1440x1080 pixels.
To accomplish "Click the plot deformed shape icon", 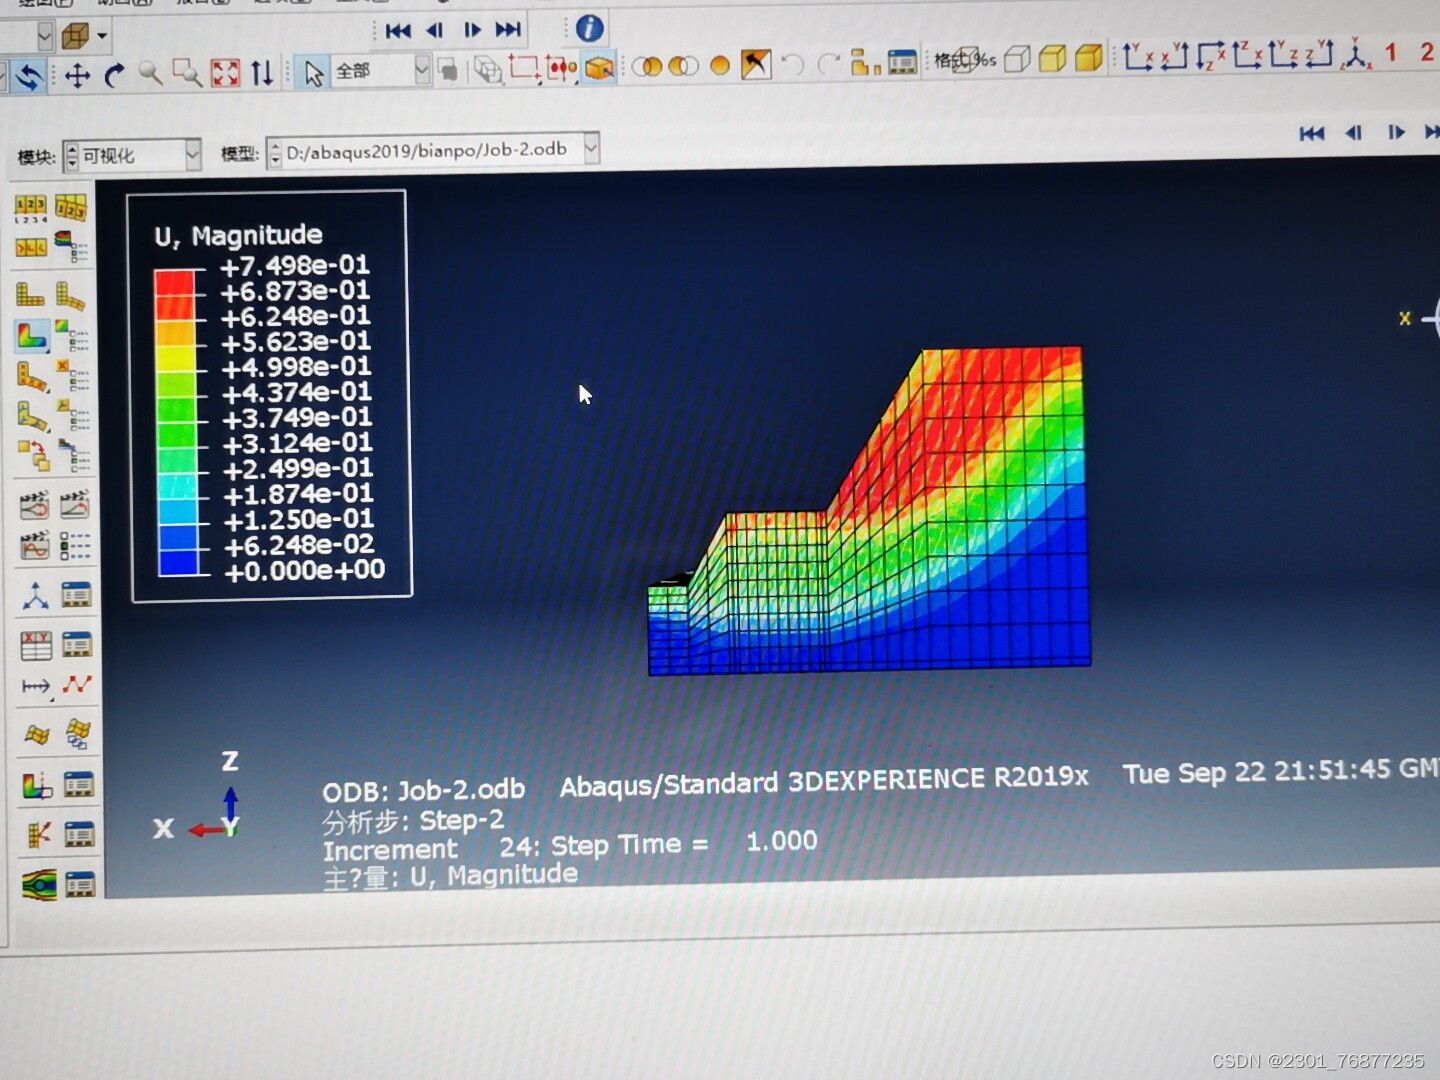I will [x=70, y=296].
